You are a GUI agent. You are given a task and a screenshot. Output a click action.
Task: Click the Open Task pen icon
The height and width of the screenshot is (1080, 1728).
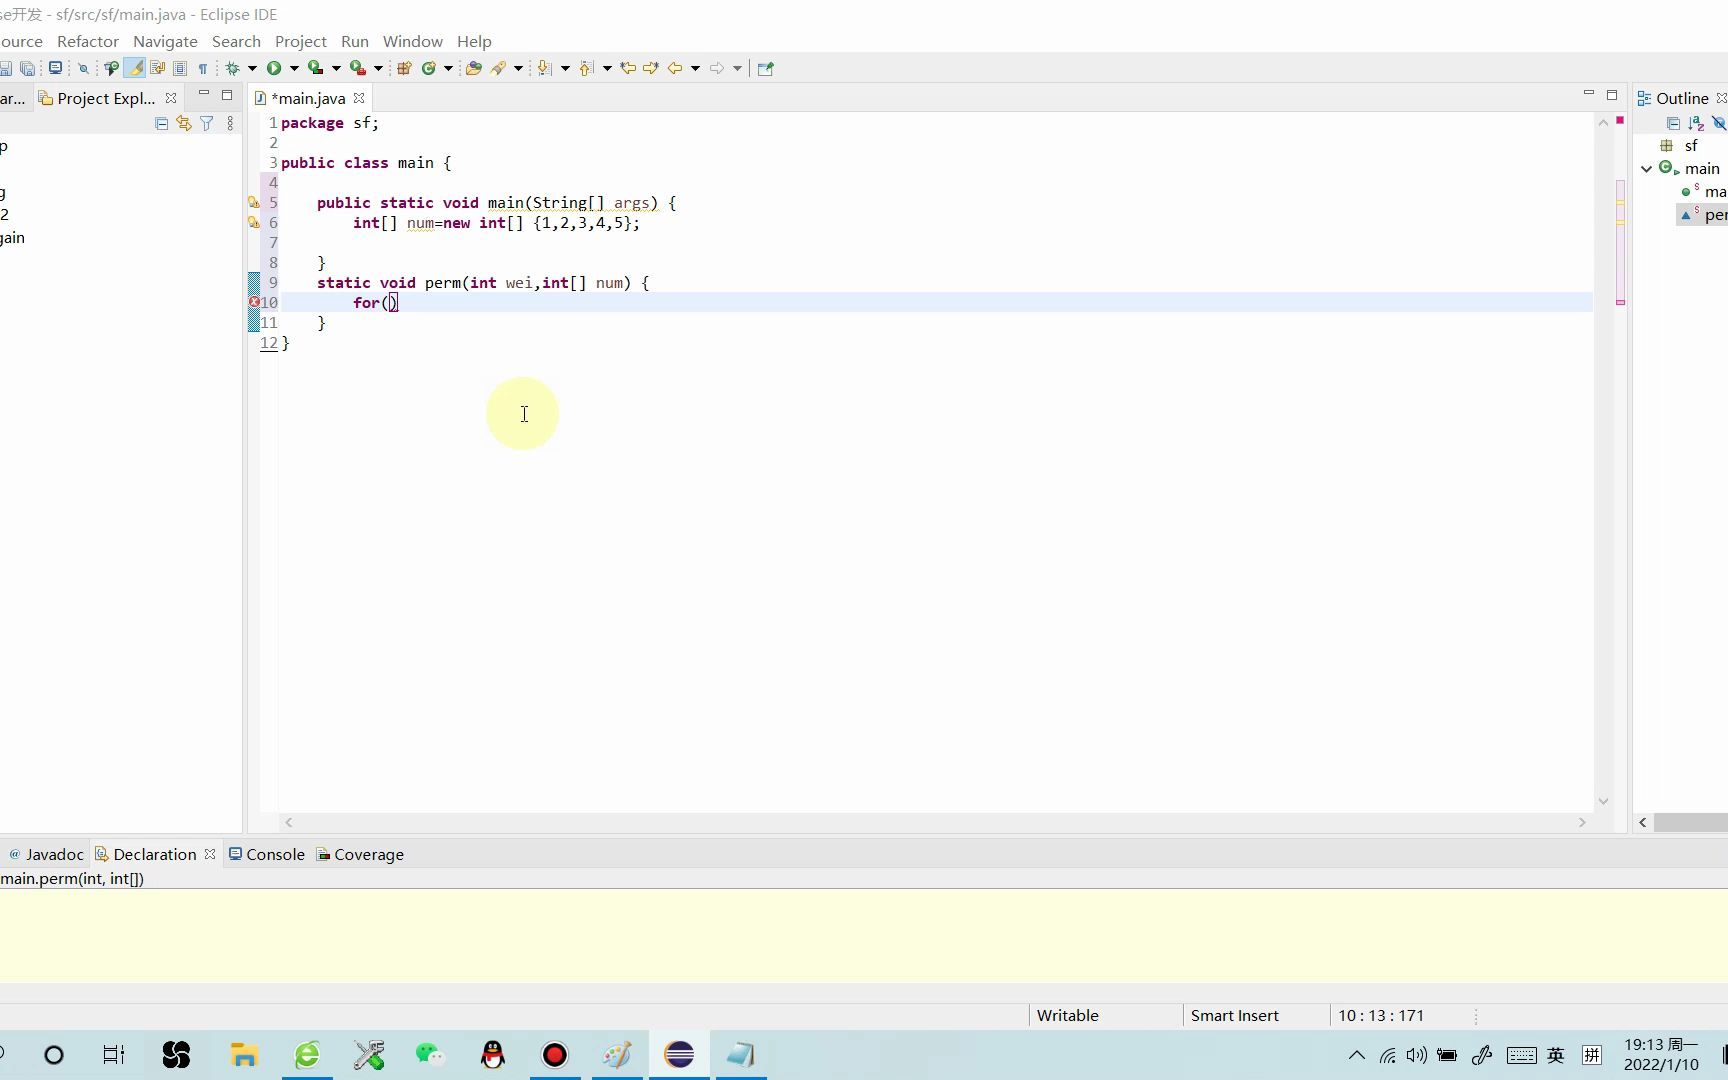[x=499, y=68]
